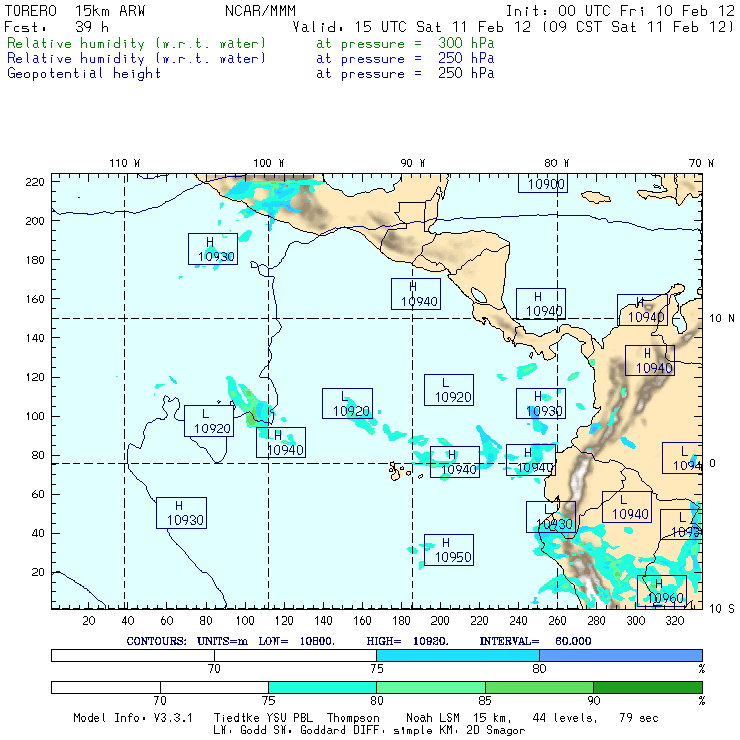This screenshot has width=740, height=740.
Task: Click the '44 levels' model info text
Action: [565, 718]
